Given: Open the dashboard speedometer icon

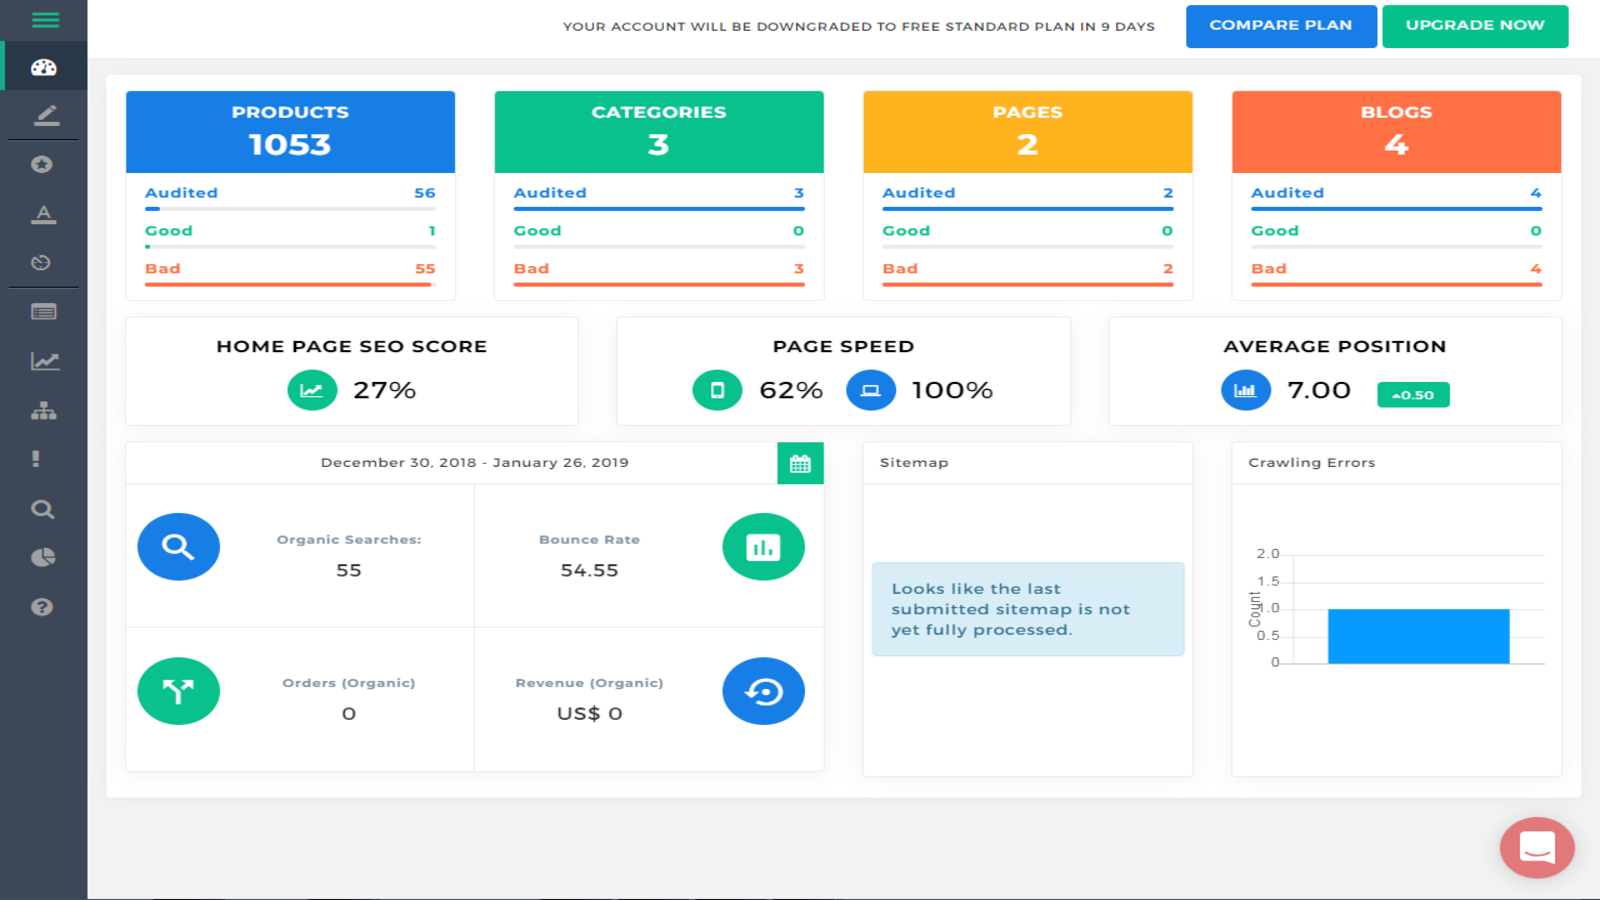Looking at the screenshot, I should tap(42, 65).
